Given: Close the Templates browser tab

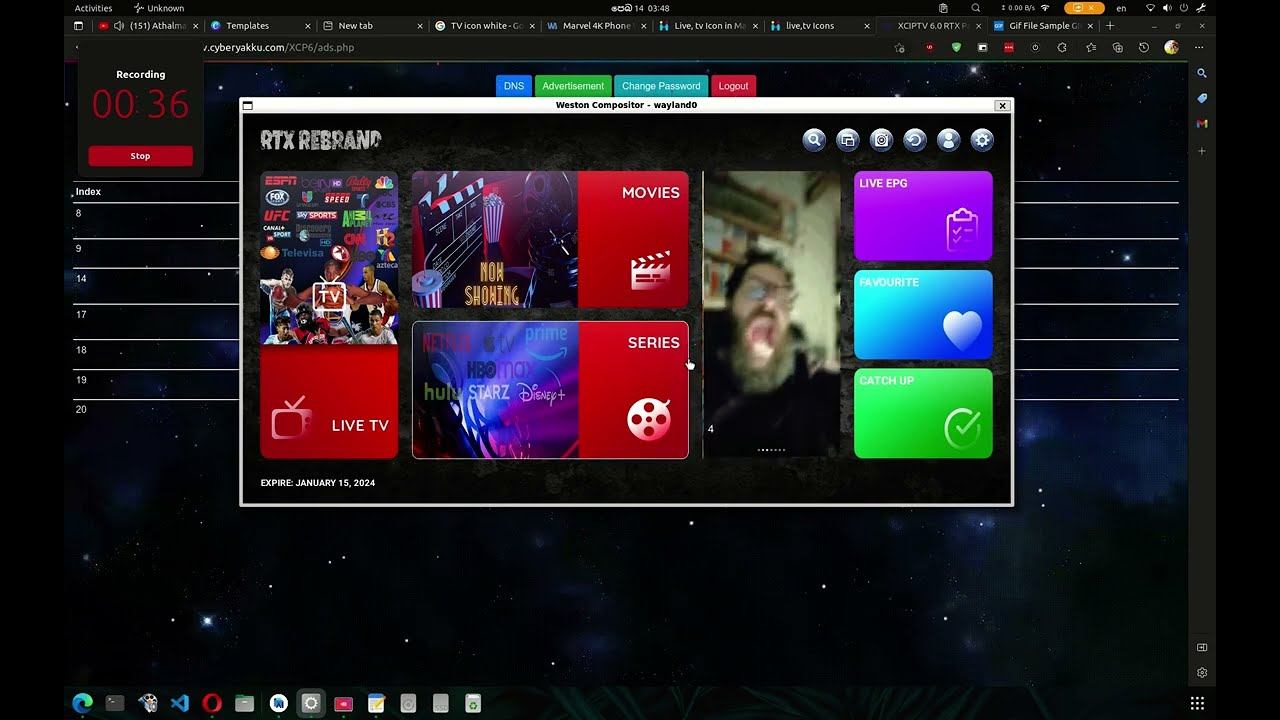Looking at the screenshot, I should tap(307, 26).
